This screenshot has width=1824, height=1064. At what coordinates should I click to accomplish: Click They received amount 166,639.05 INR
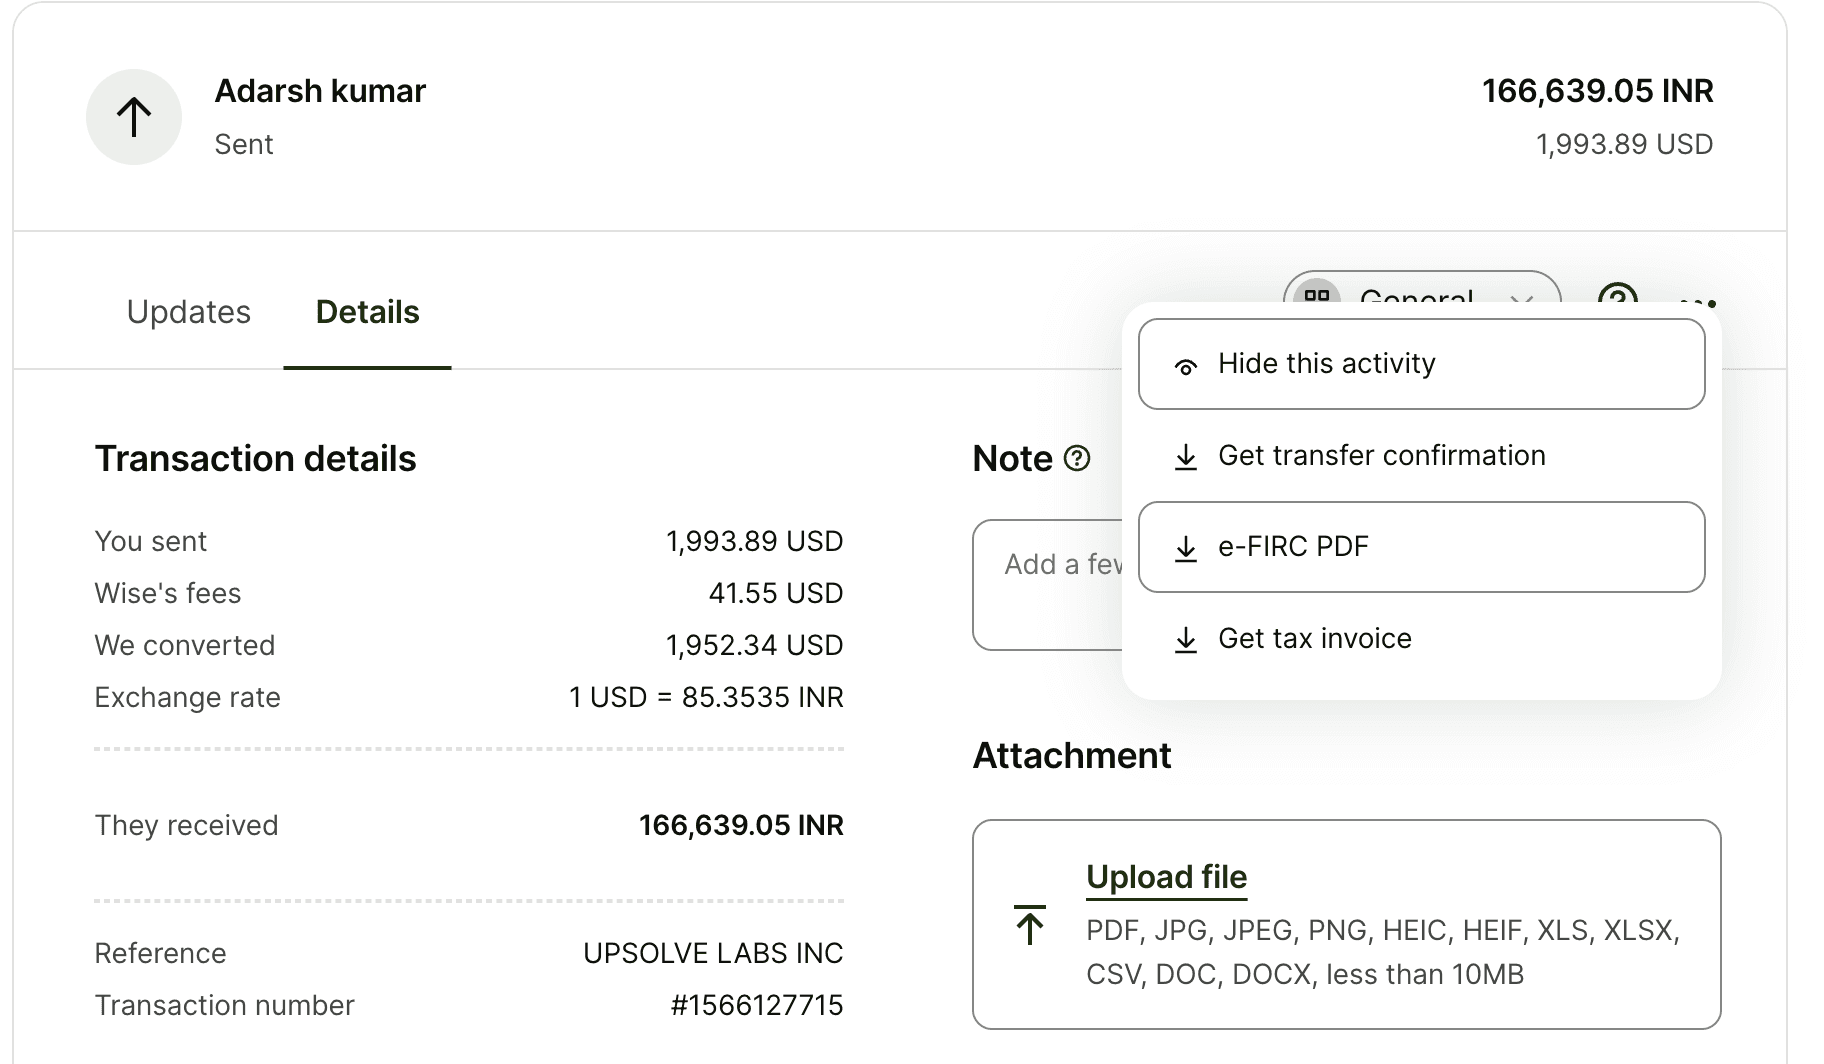point(741,825)
